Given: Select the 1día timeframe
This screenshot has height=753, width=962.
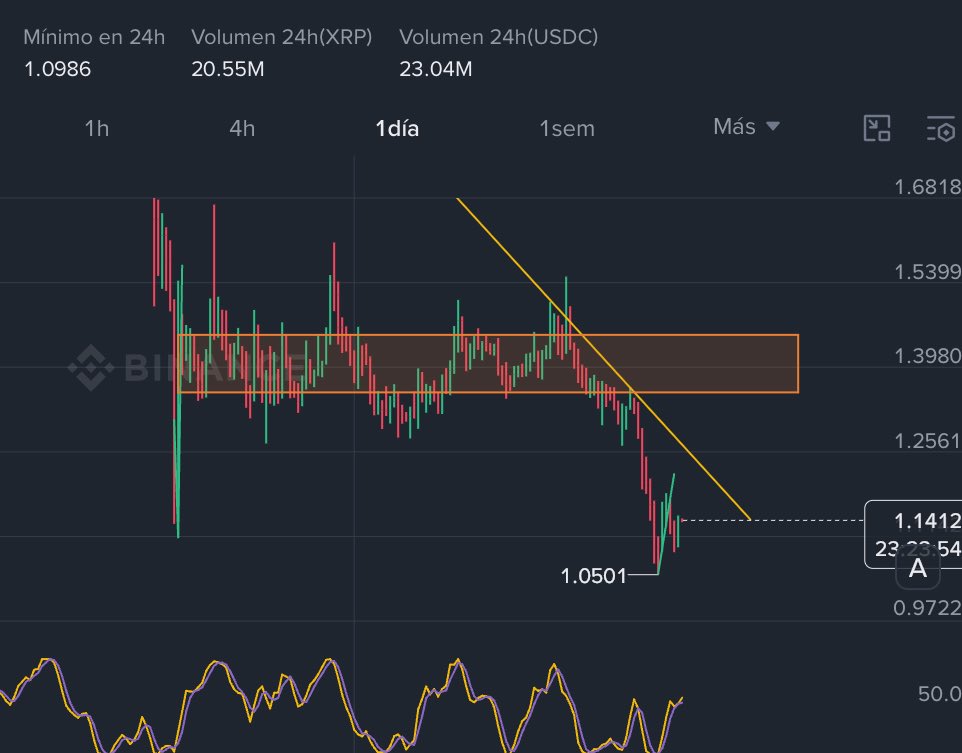Looking at the screenshot, I should pyautogui.click(x=397, y=129).
